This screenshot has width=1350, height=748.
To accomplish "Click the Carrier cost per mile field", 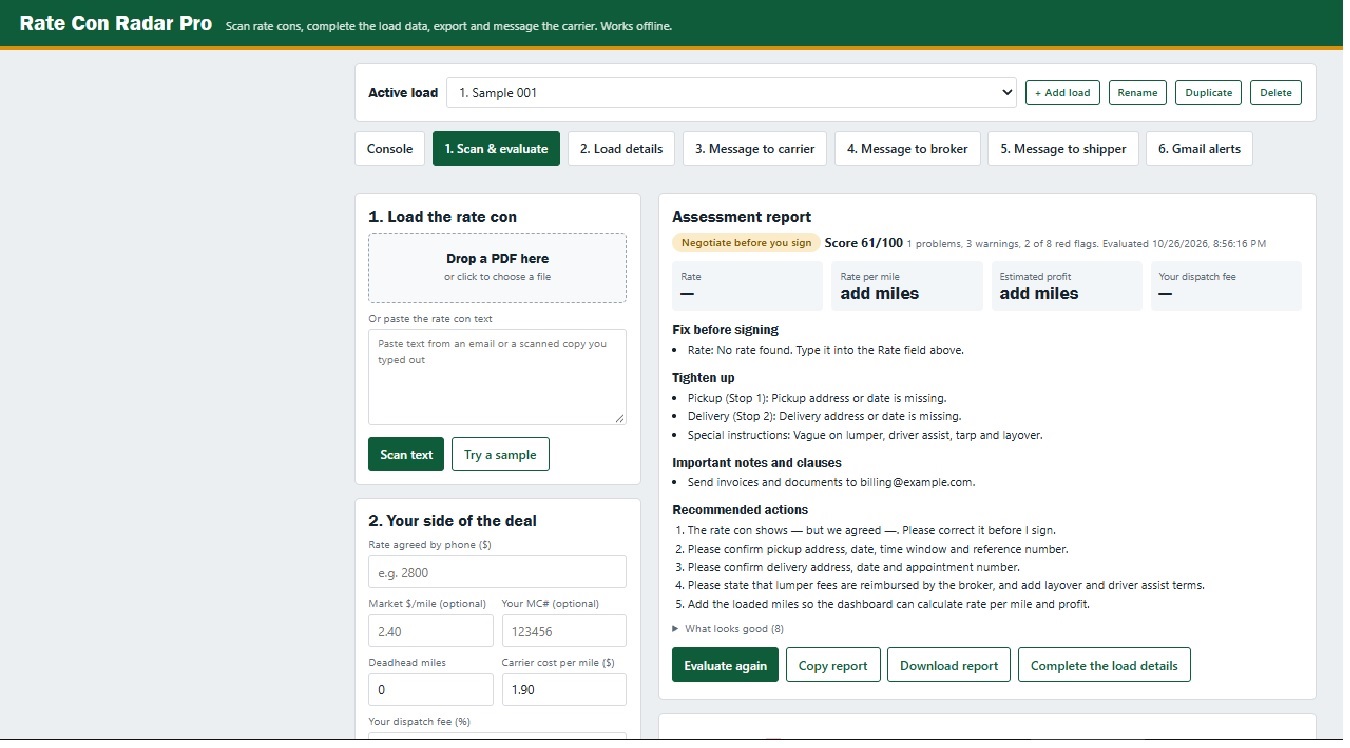I will pos(564,690).
